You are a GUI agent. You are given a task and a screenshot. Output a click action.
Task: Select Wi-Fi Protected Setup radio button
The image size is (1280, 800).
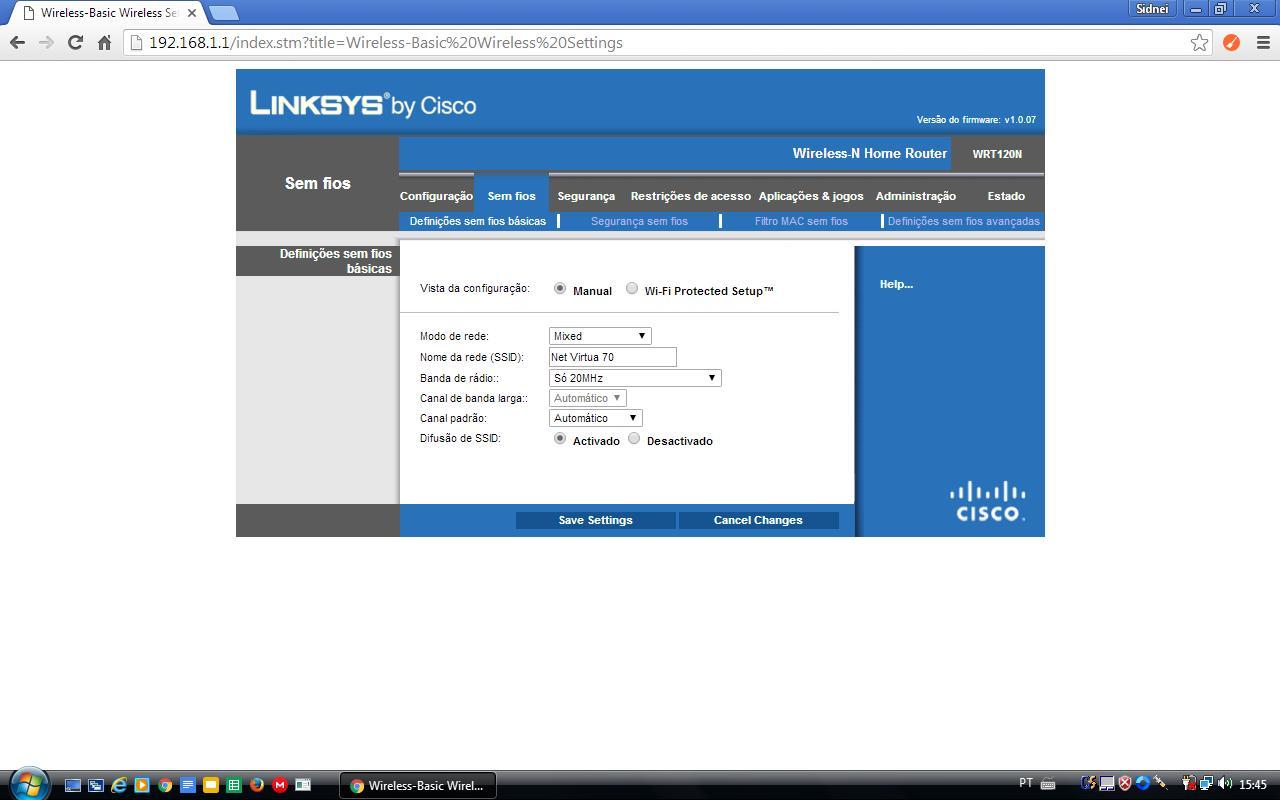click(632, 288)
